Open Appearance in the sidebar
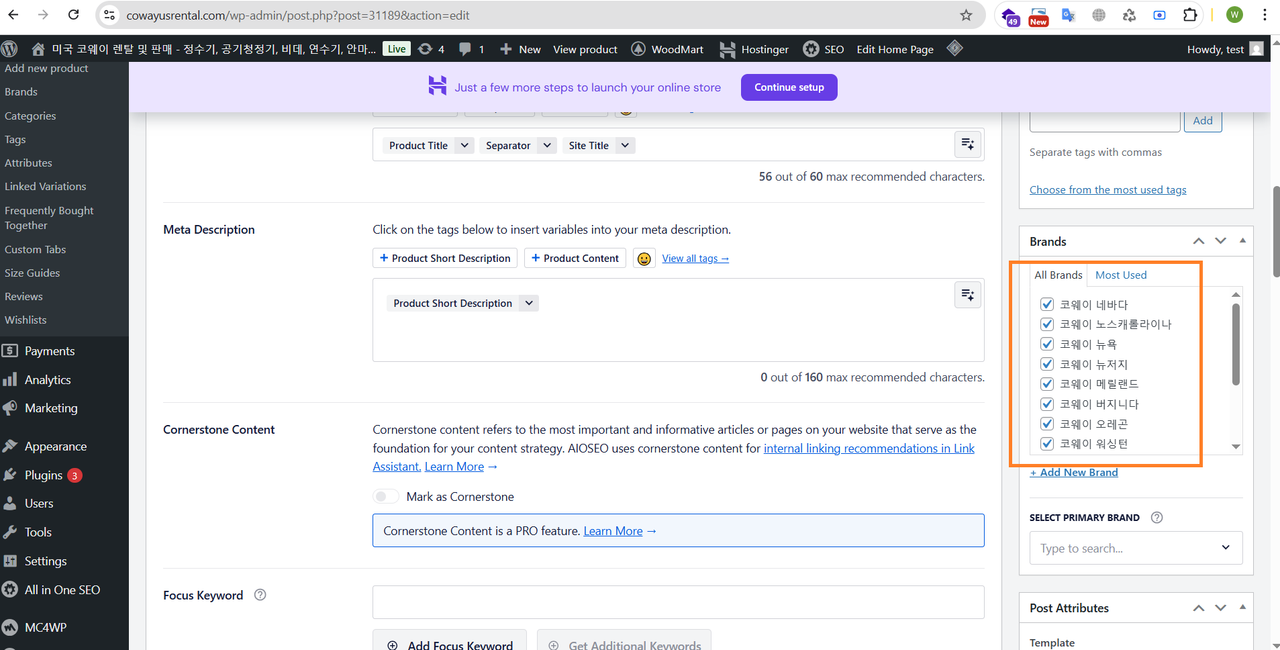The image size is (1280, 650). (x=55, y=447)
